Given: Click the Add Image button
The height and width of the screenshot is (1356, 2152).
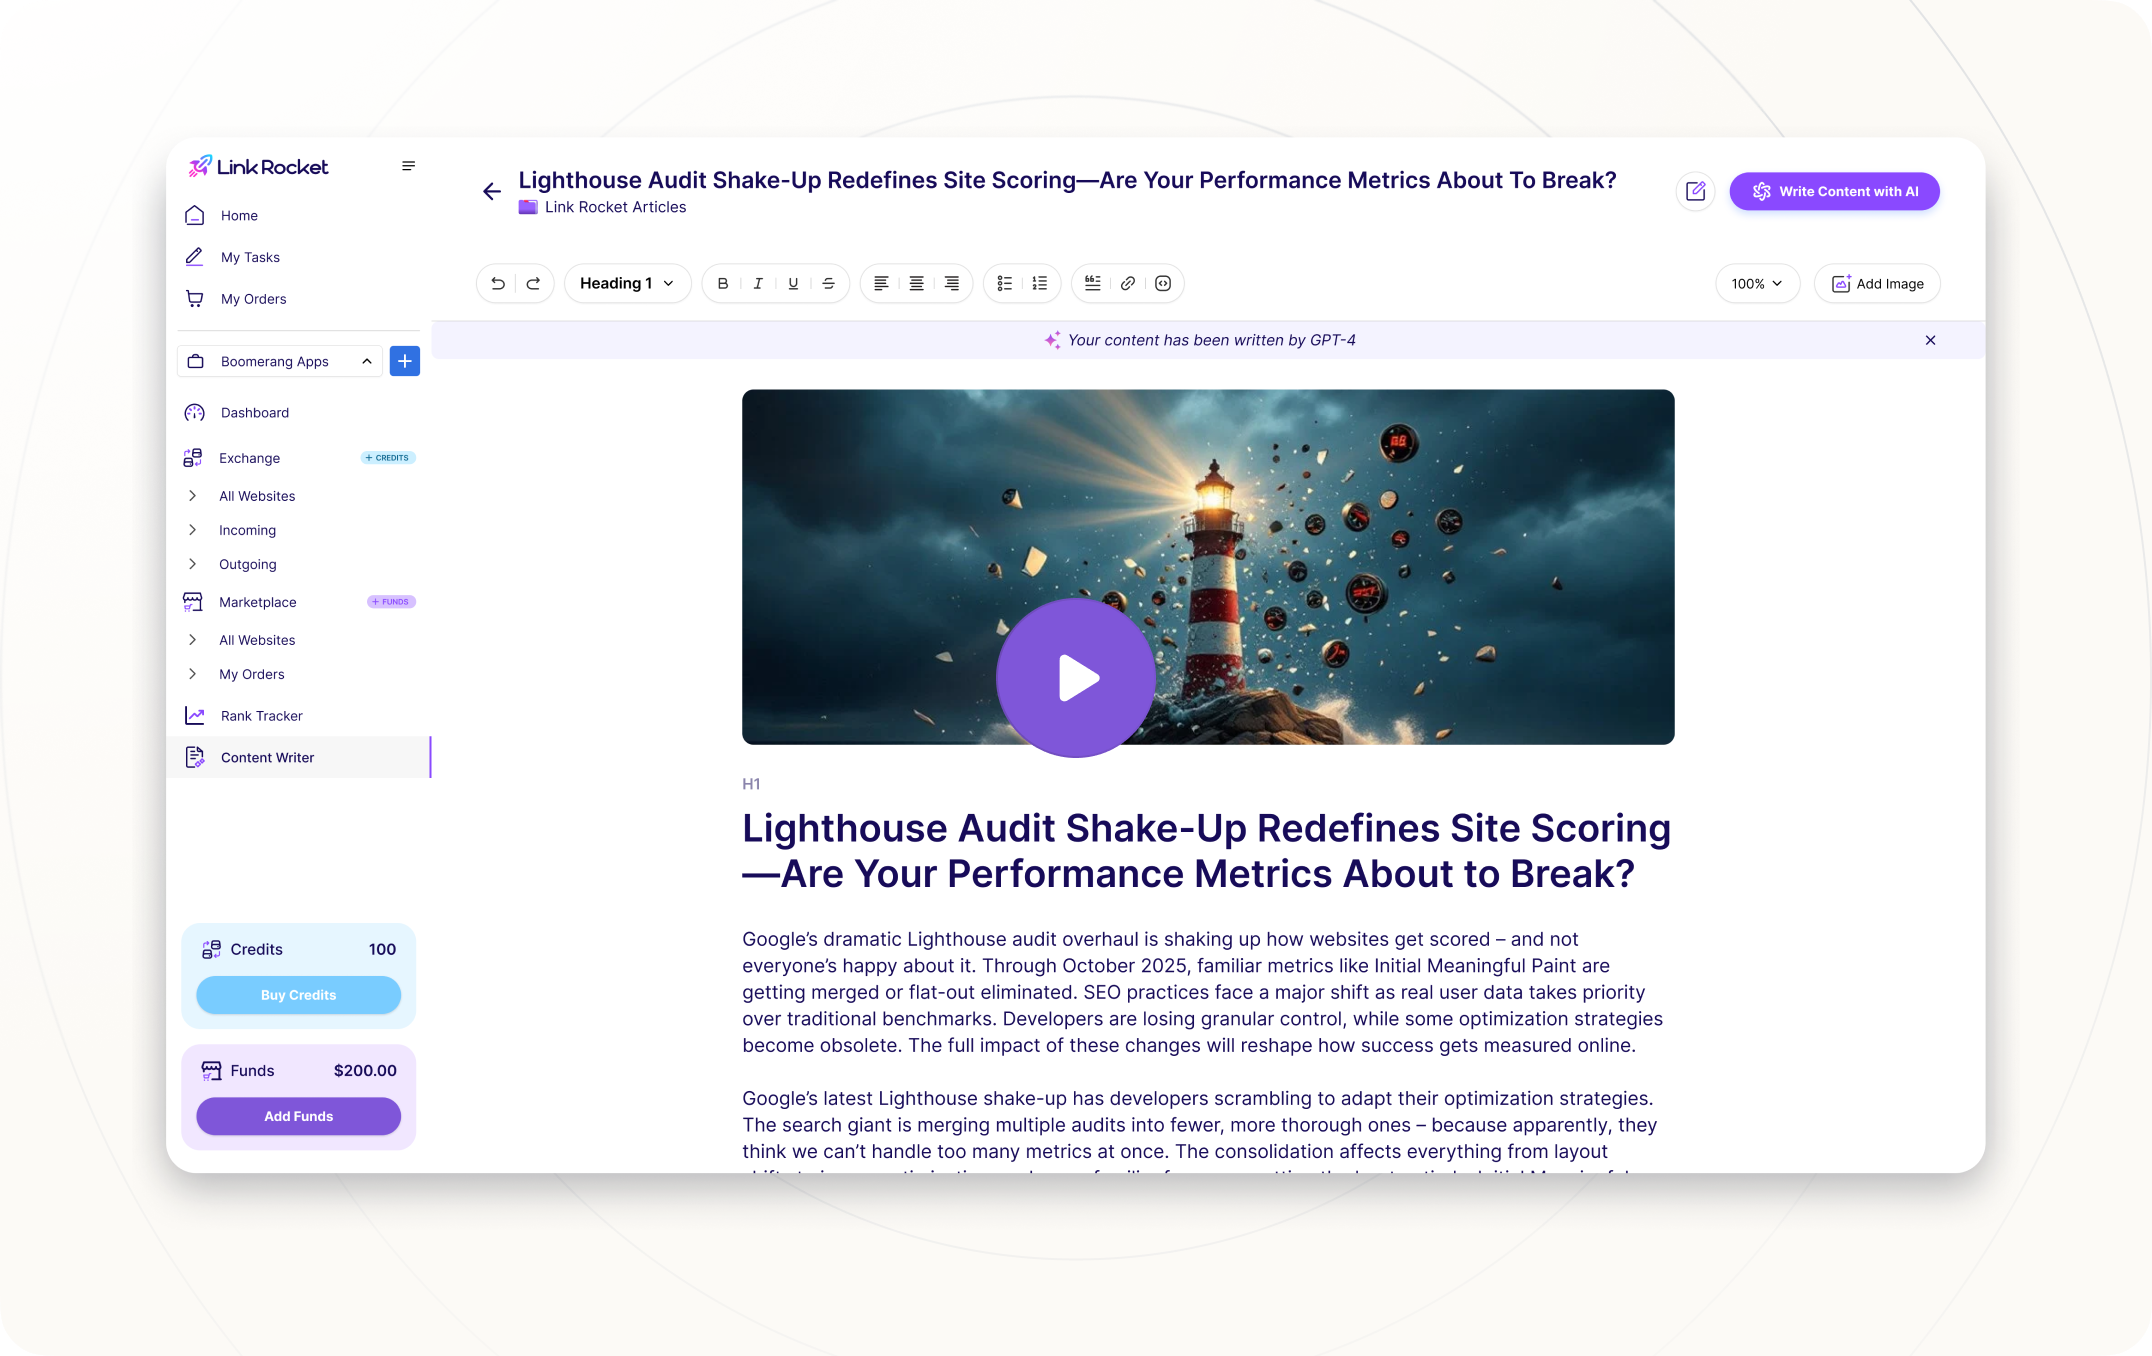Looking at the screenshot, I should (x=1877, y=284).
